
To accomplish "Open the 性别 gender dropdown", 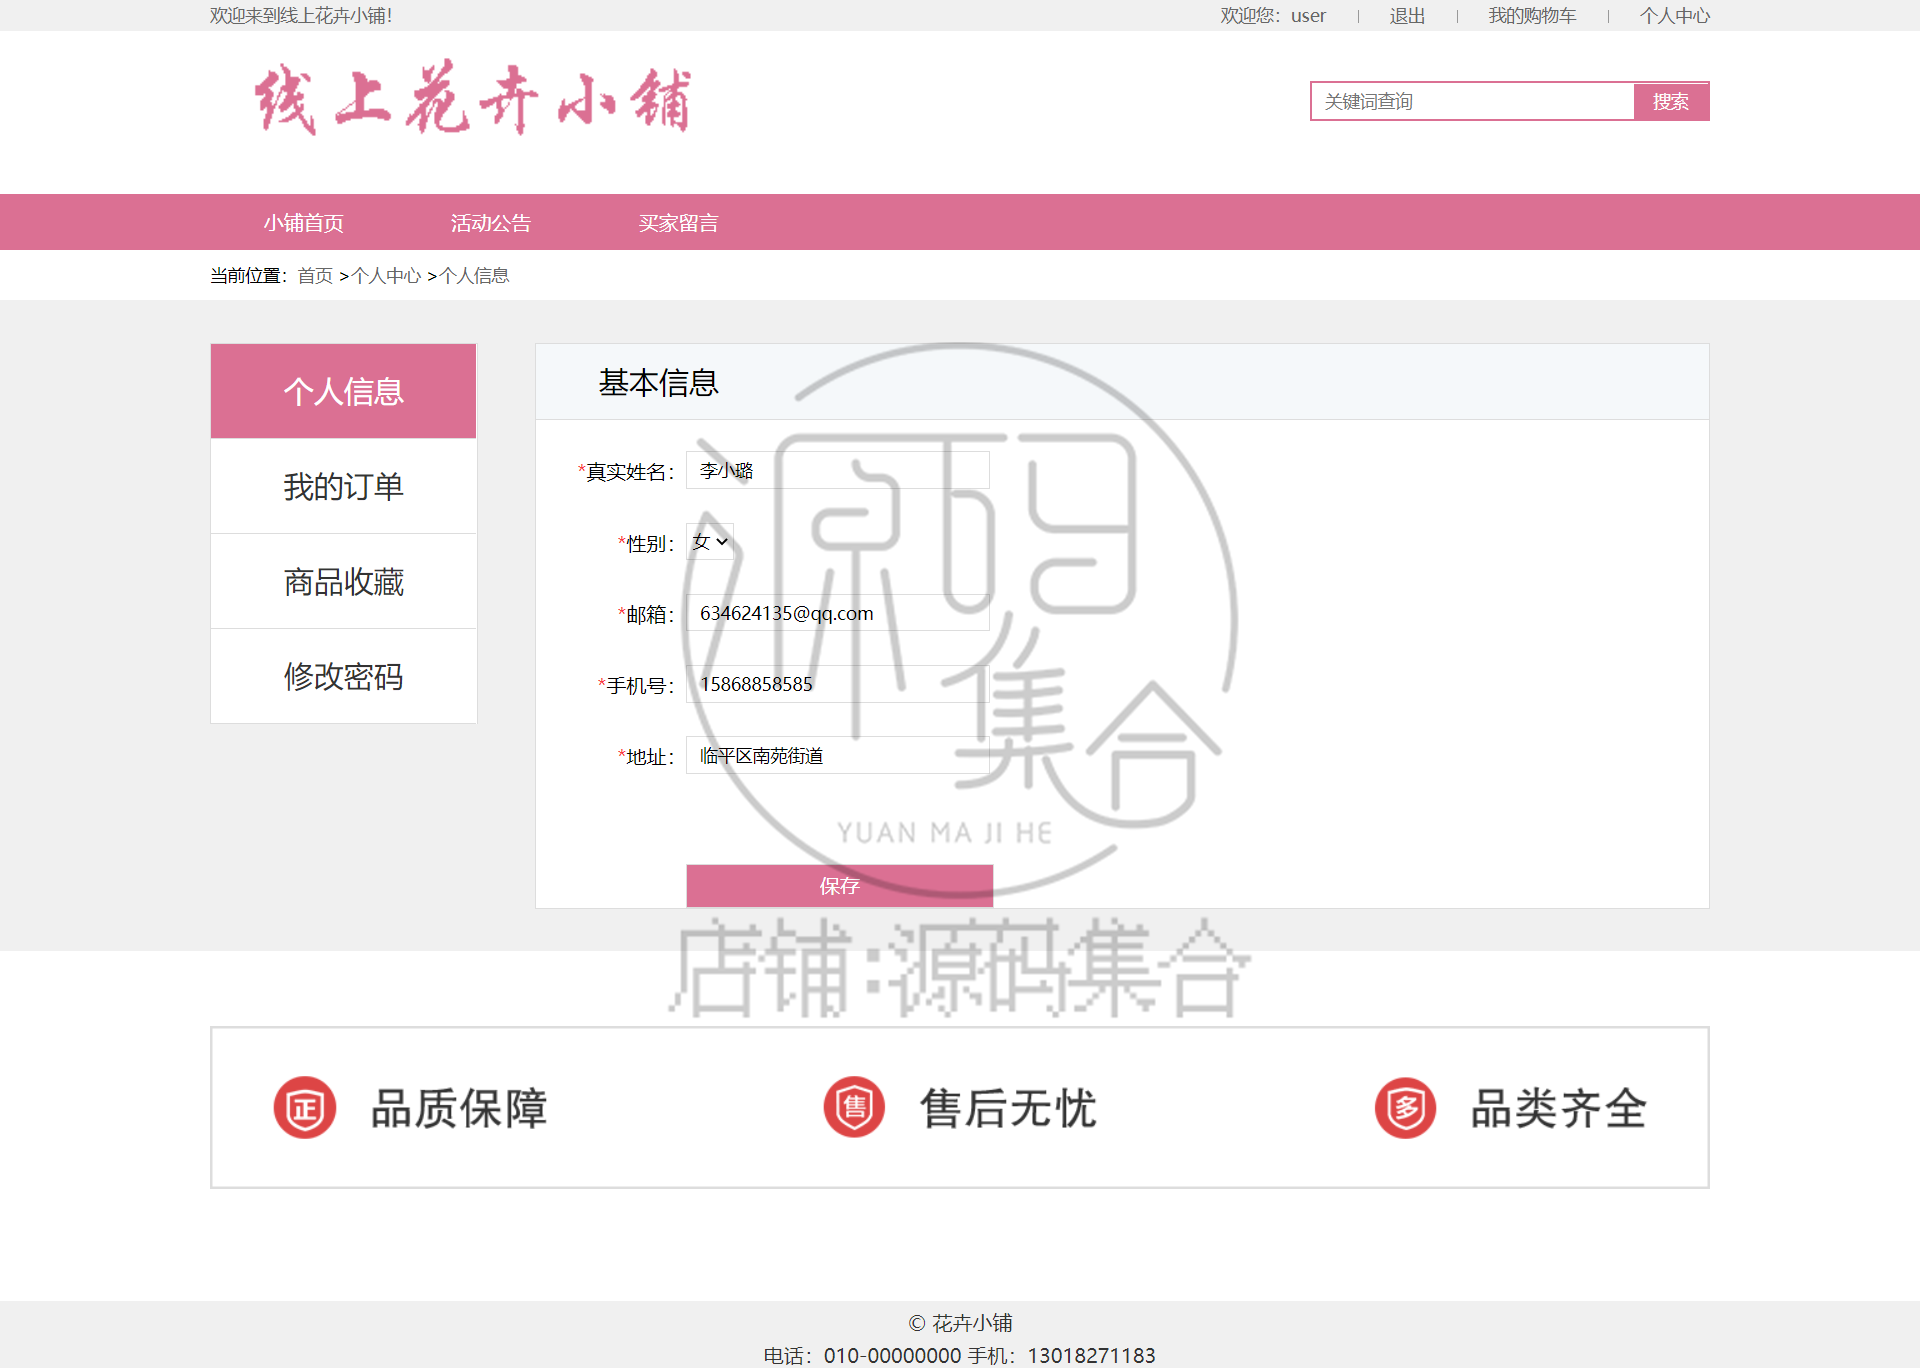I will point(710,542).
